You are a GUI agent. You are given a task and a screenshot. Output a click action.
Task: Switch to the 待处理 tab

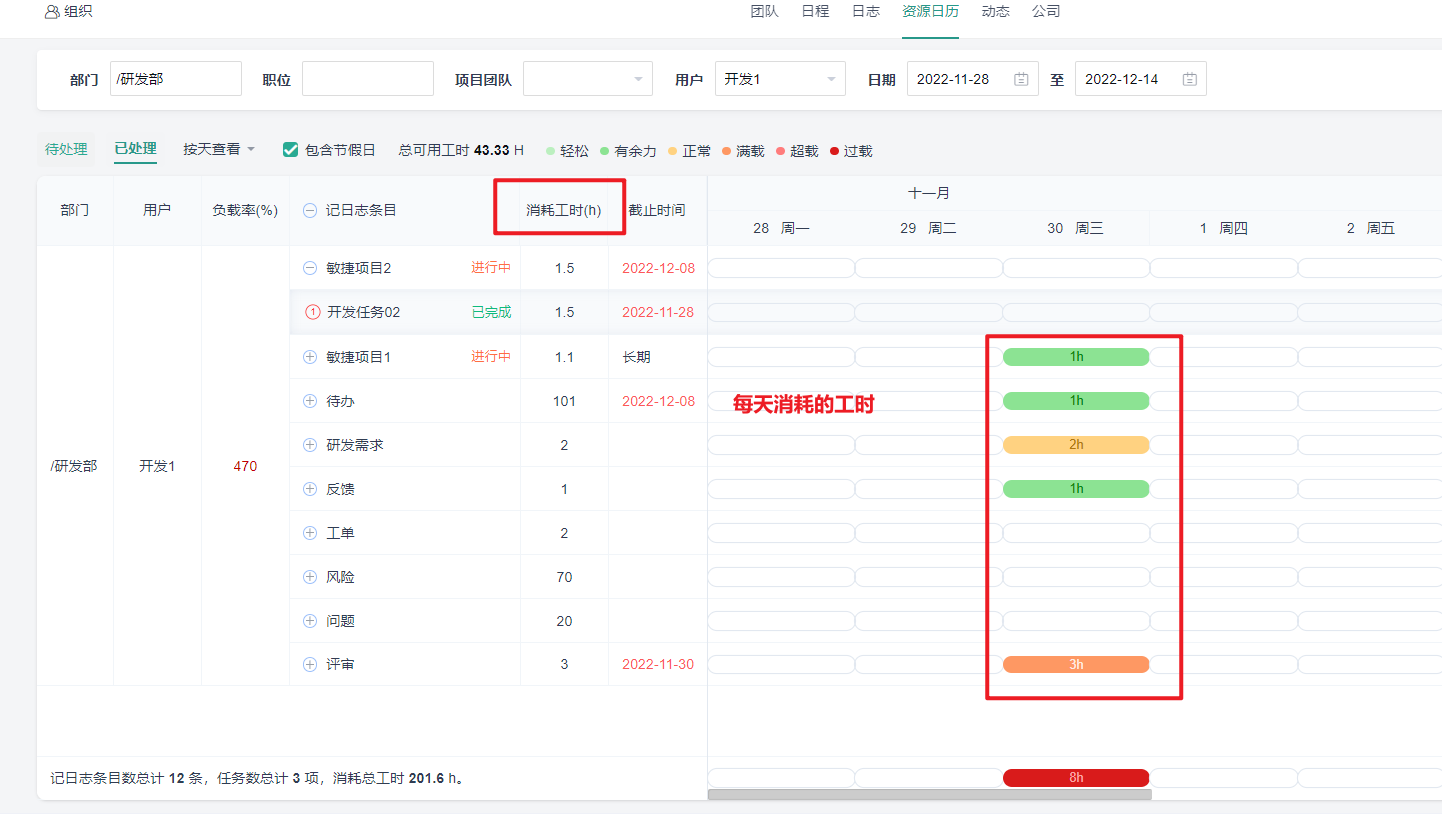66,149
